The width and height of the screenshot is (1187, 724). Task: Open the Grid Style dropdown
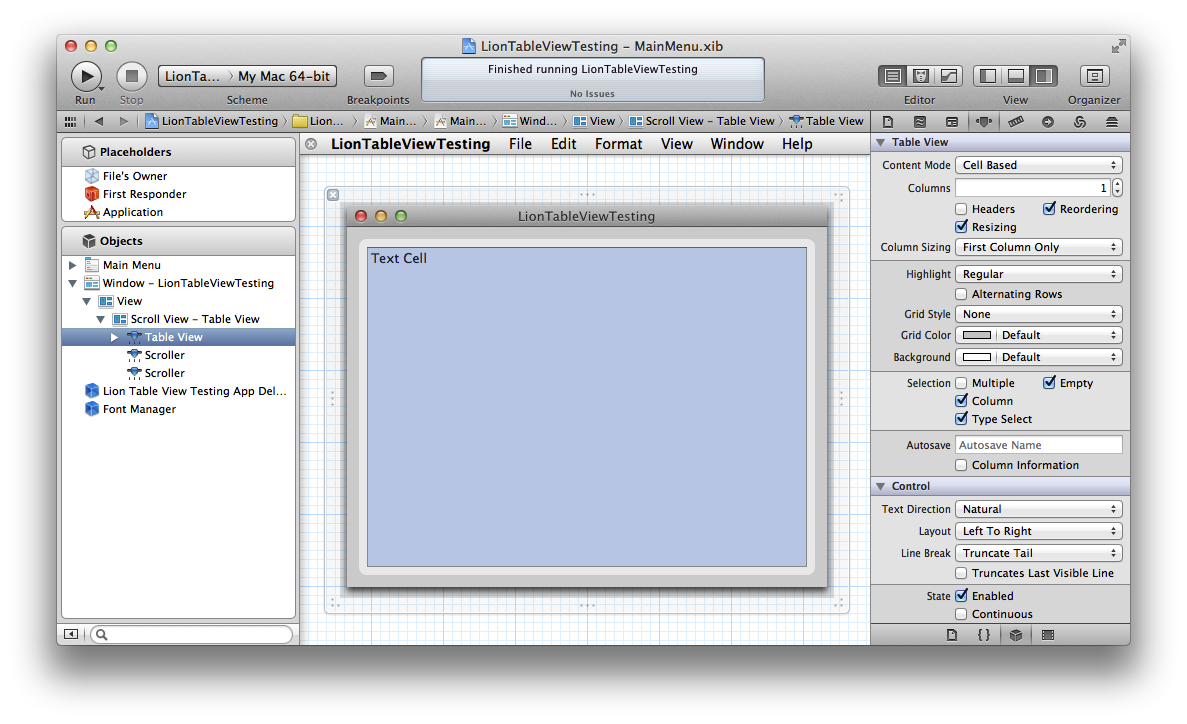[1039, 314]
